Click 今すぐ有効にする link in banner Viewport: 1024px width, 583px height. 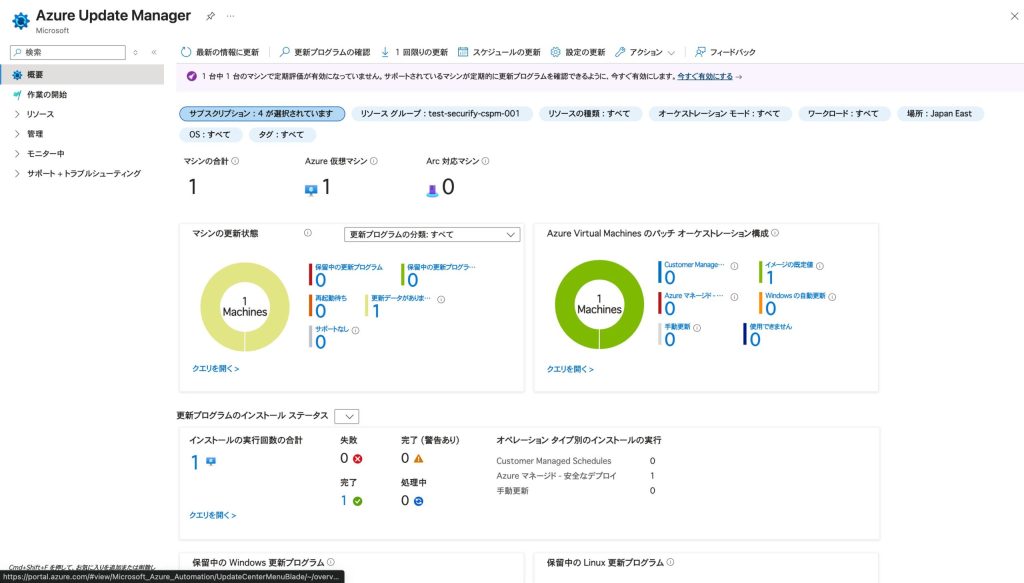[705, 76]
